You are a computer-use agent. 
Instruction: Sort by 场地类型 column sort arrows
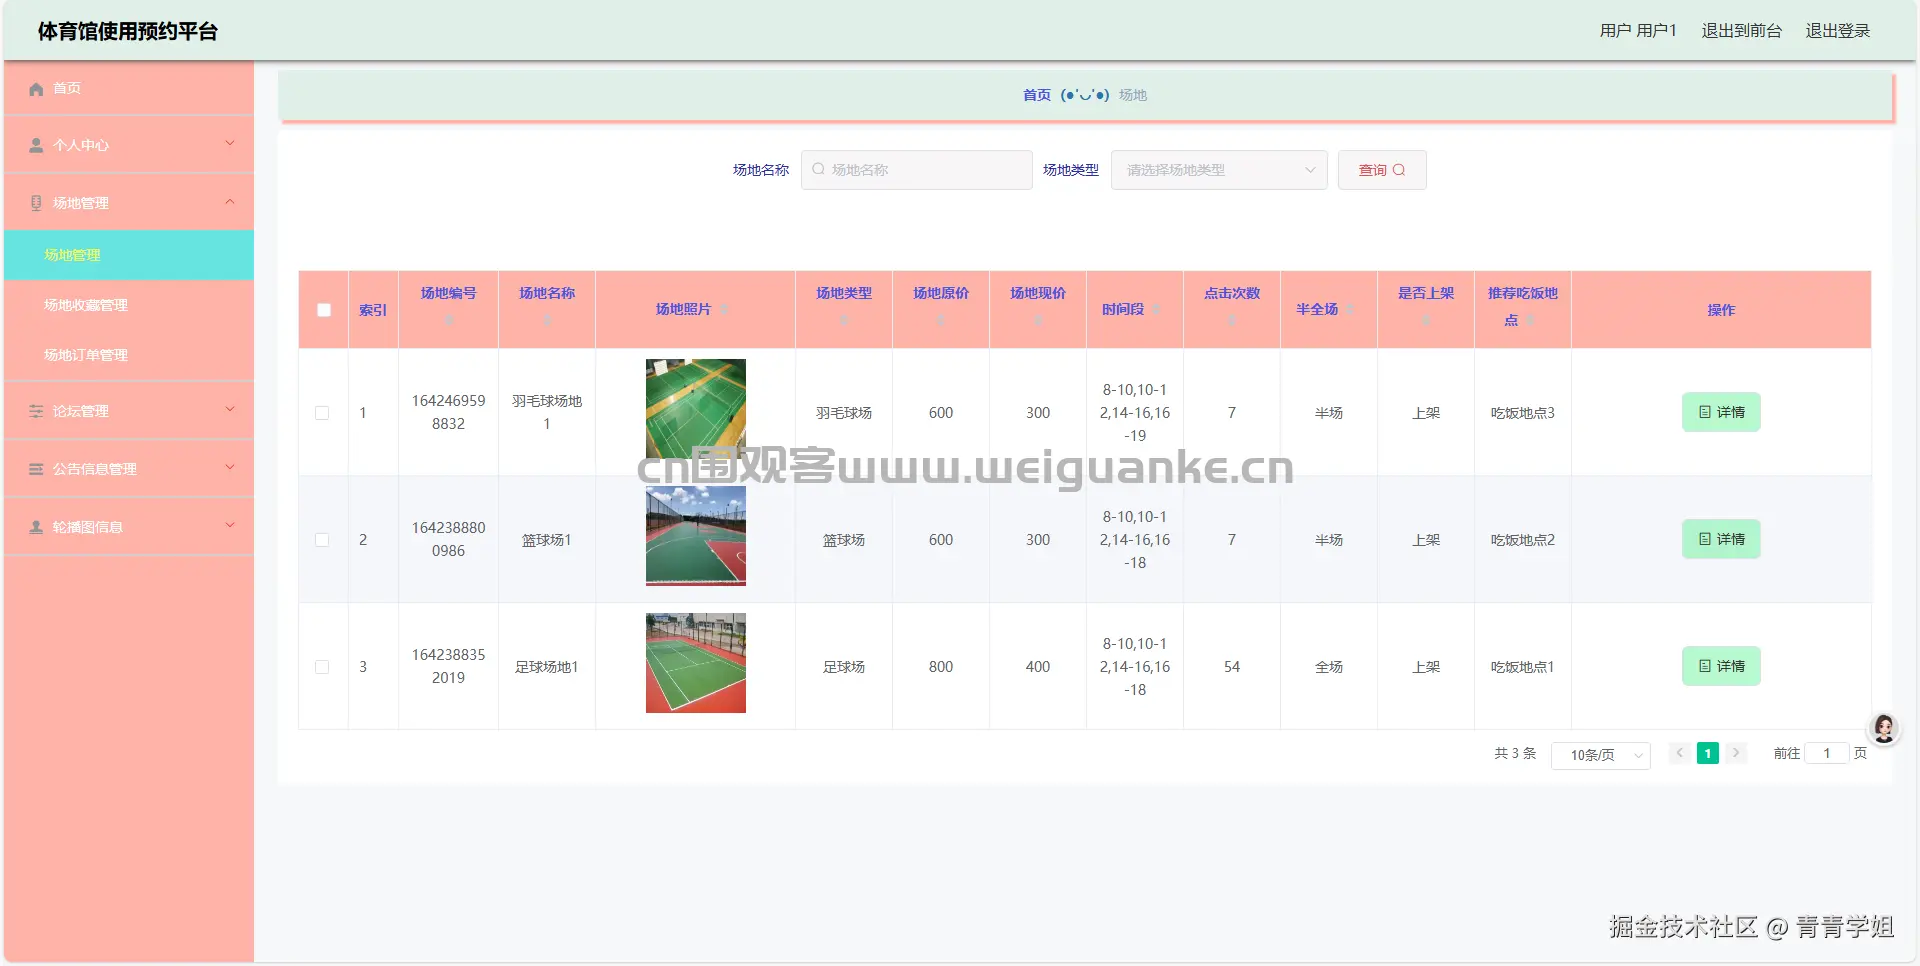[x=844, y=320]
